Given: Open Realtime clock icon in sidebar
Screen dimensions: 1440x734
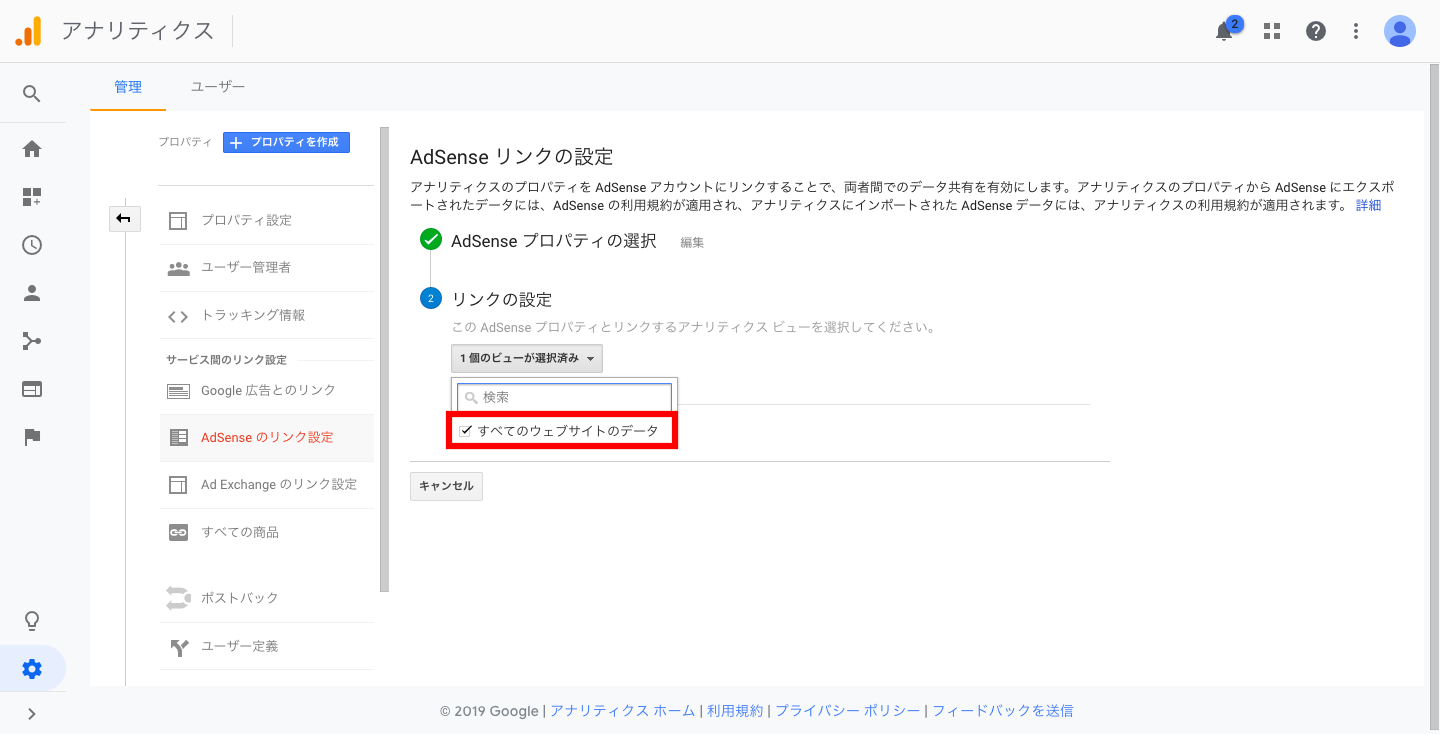Looking at the screenshot, I should 32,245.
